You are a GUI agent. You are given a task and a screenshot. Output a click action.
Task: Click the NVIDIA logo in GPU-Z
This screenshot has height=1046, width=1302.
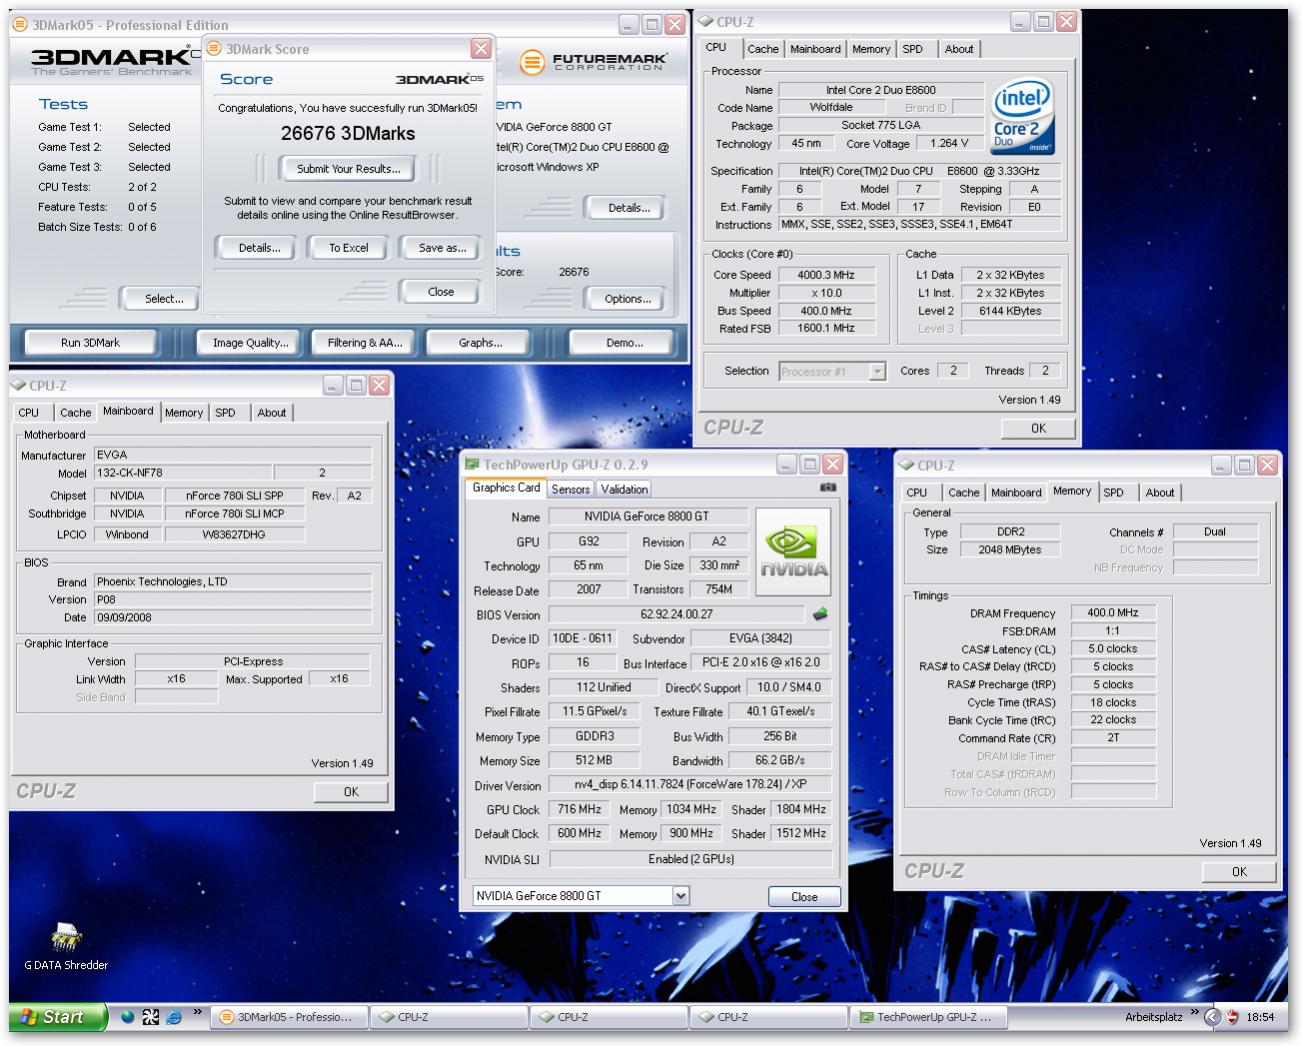(x=793, y=552)
